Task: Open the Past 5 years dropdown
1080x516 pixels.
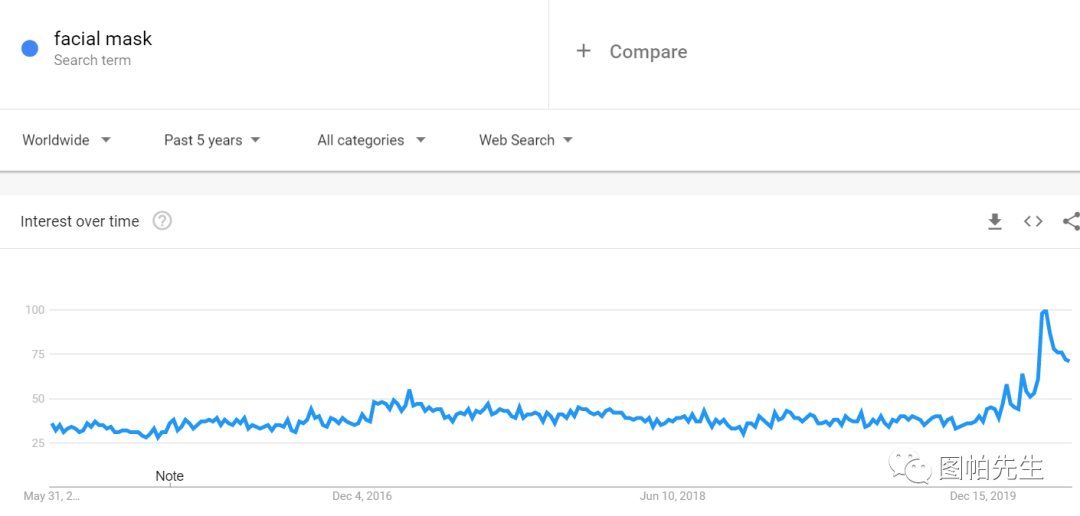Action: (x=212, y=140)
